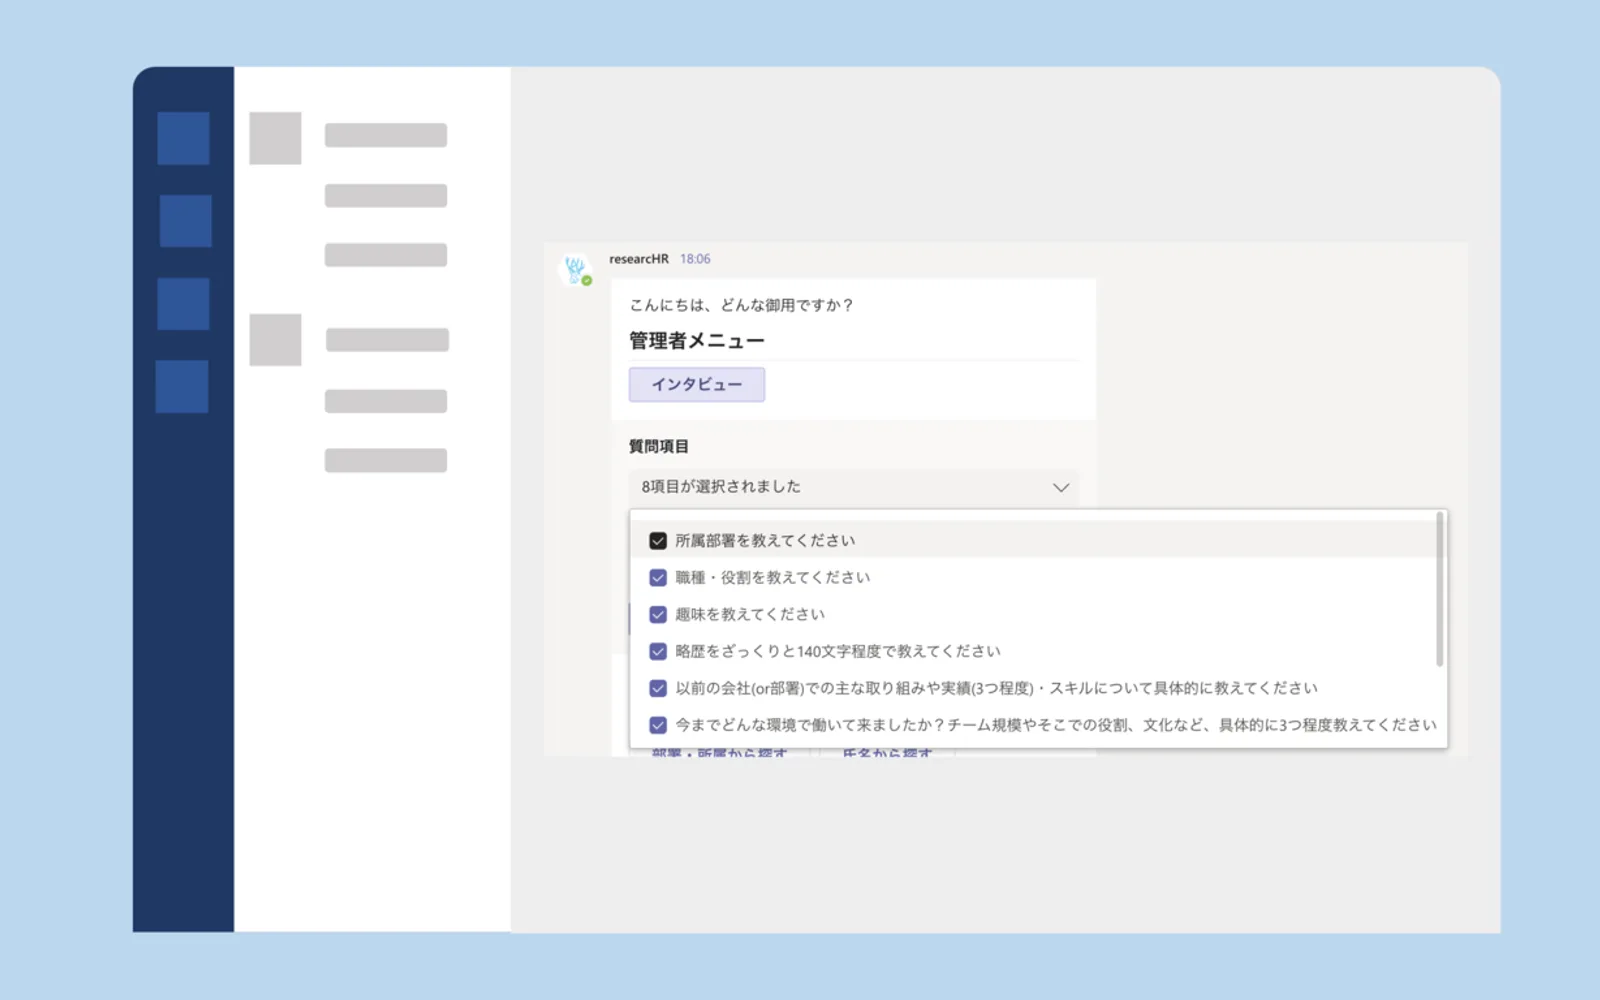Click the こんにちは、どんな御用ですか？ message text
Screen dimensions: 1600x1000
741,305
